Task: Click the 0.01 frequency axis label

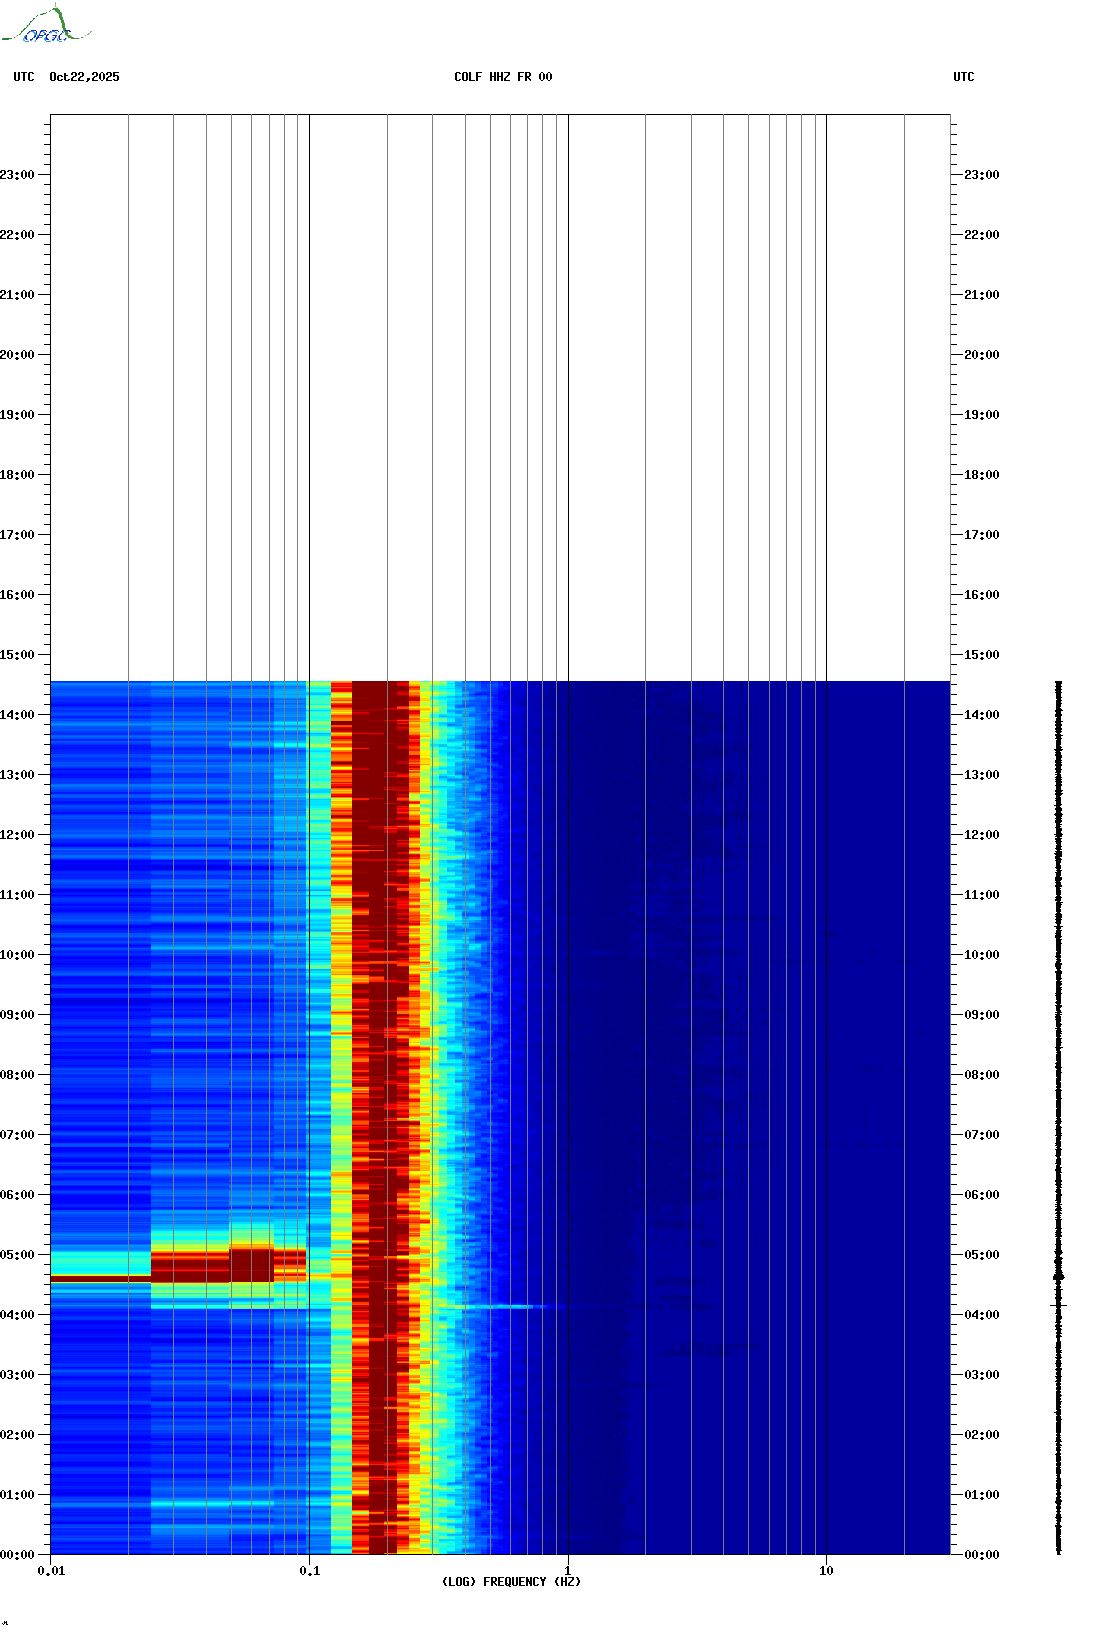Action: tap(51, 1571)
